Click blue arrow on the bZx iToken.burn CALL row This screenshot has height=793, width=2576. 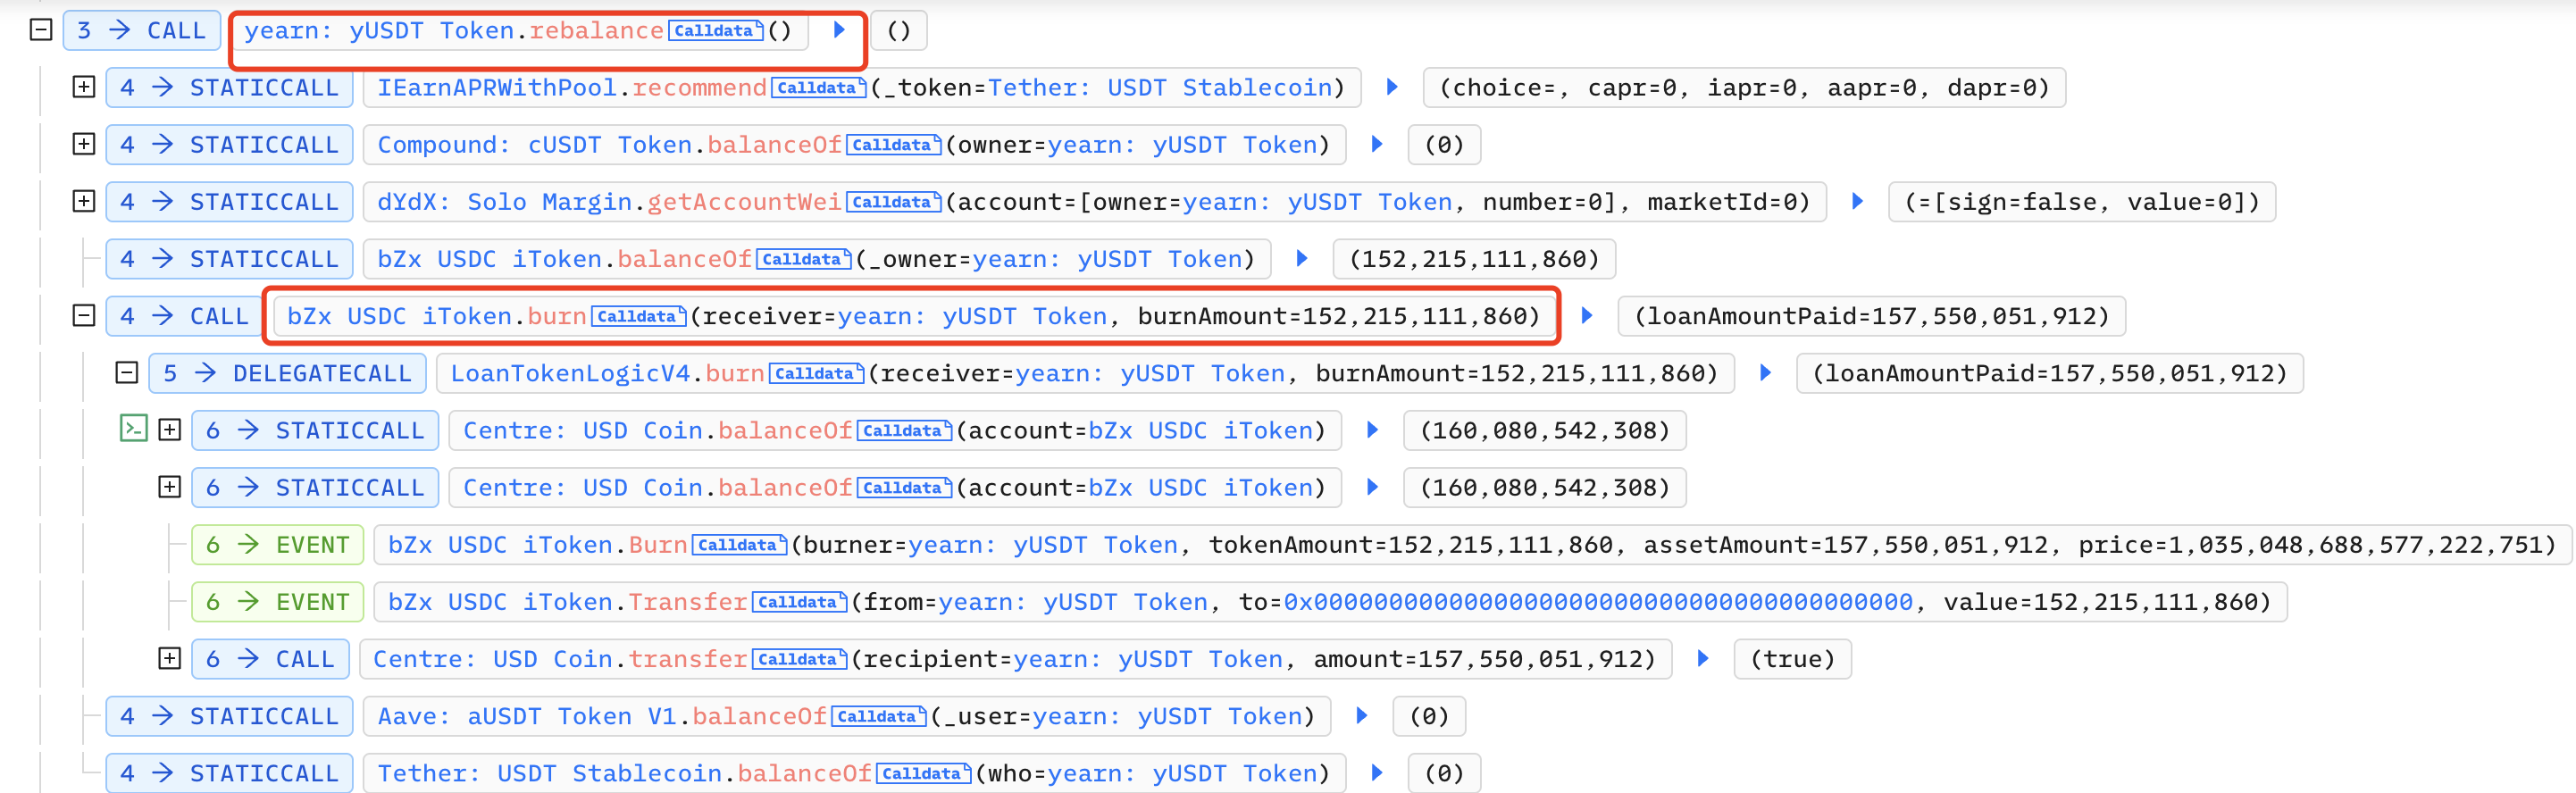point(1586,315)
